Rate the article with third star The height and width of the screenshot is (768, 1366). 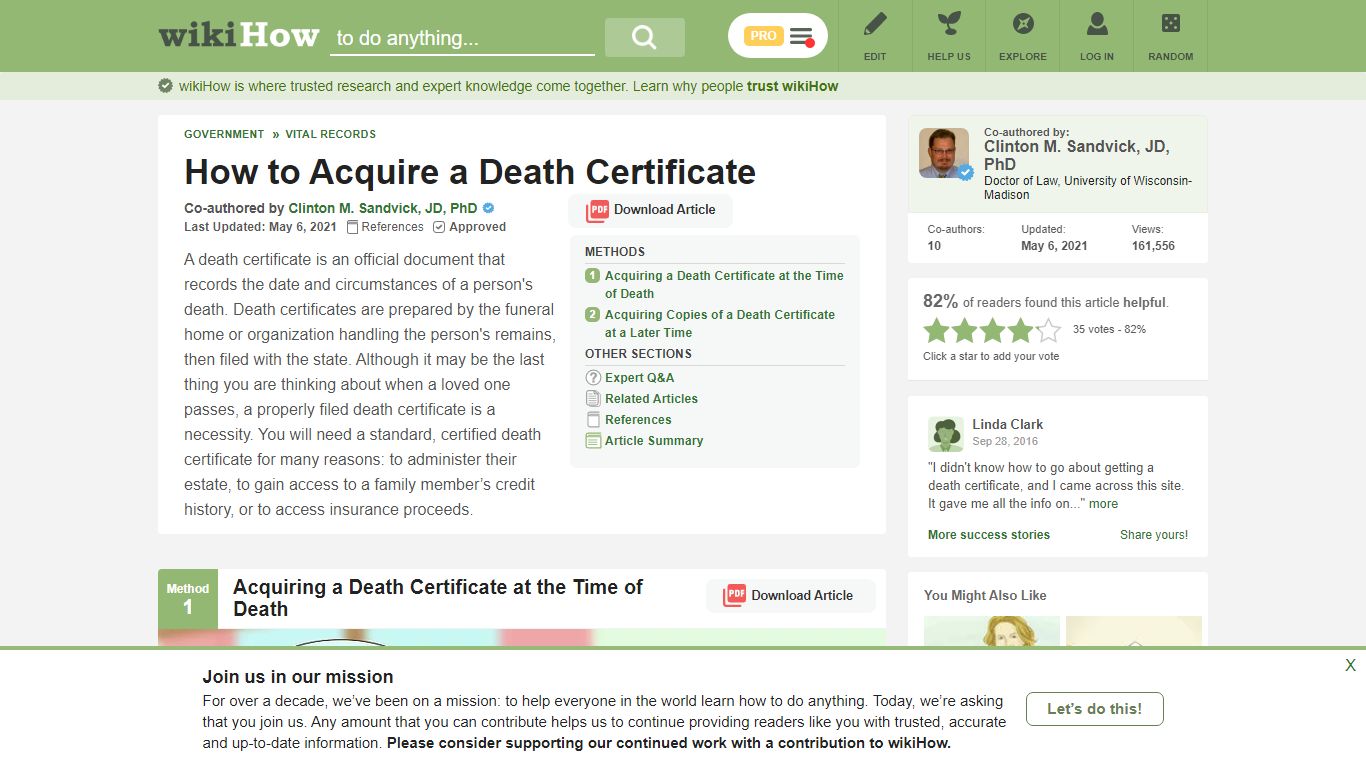pyautogui.click(x=992, y=330)
